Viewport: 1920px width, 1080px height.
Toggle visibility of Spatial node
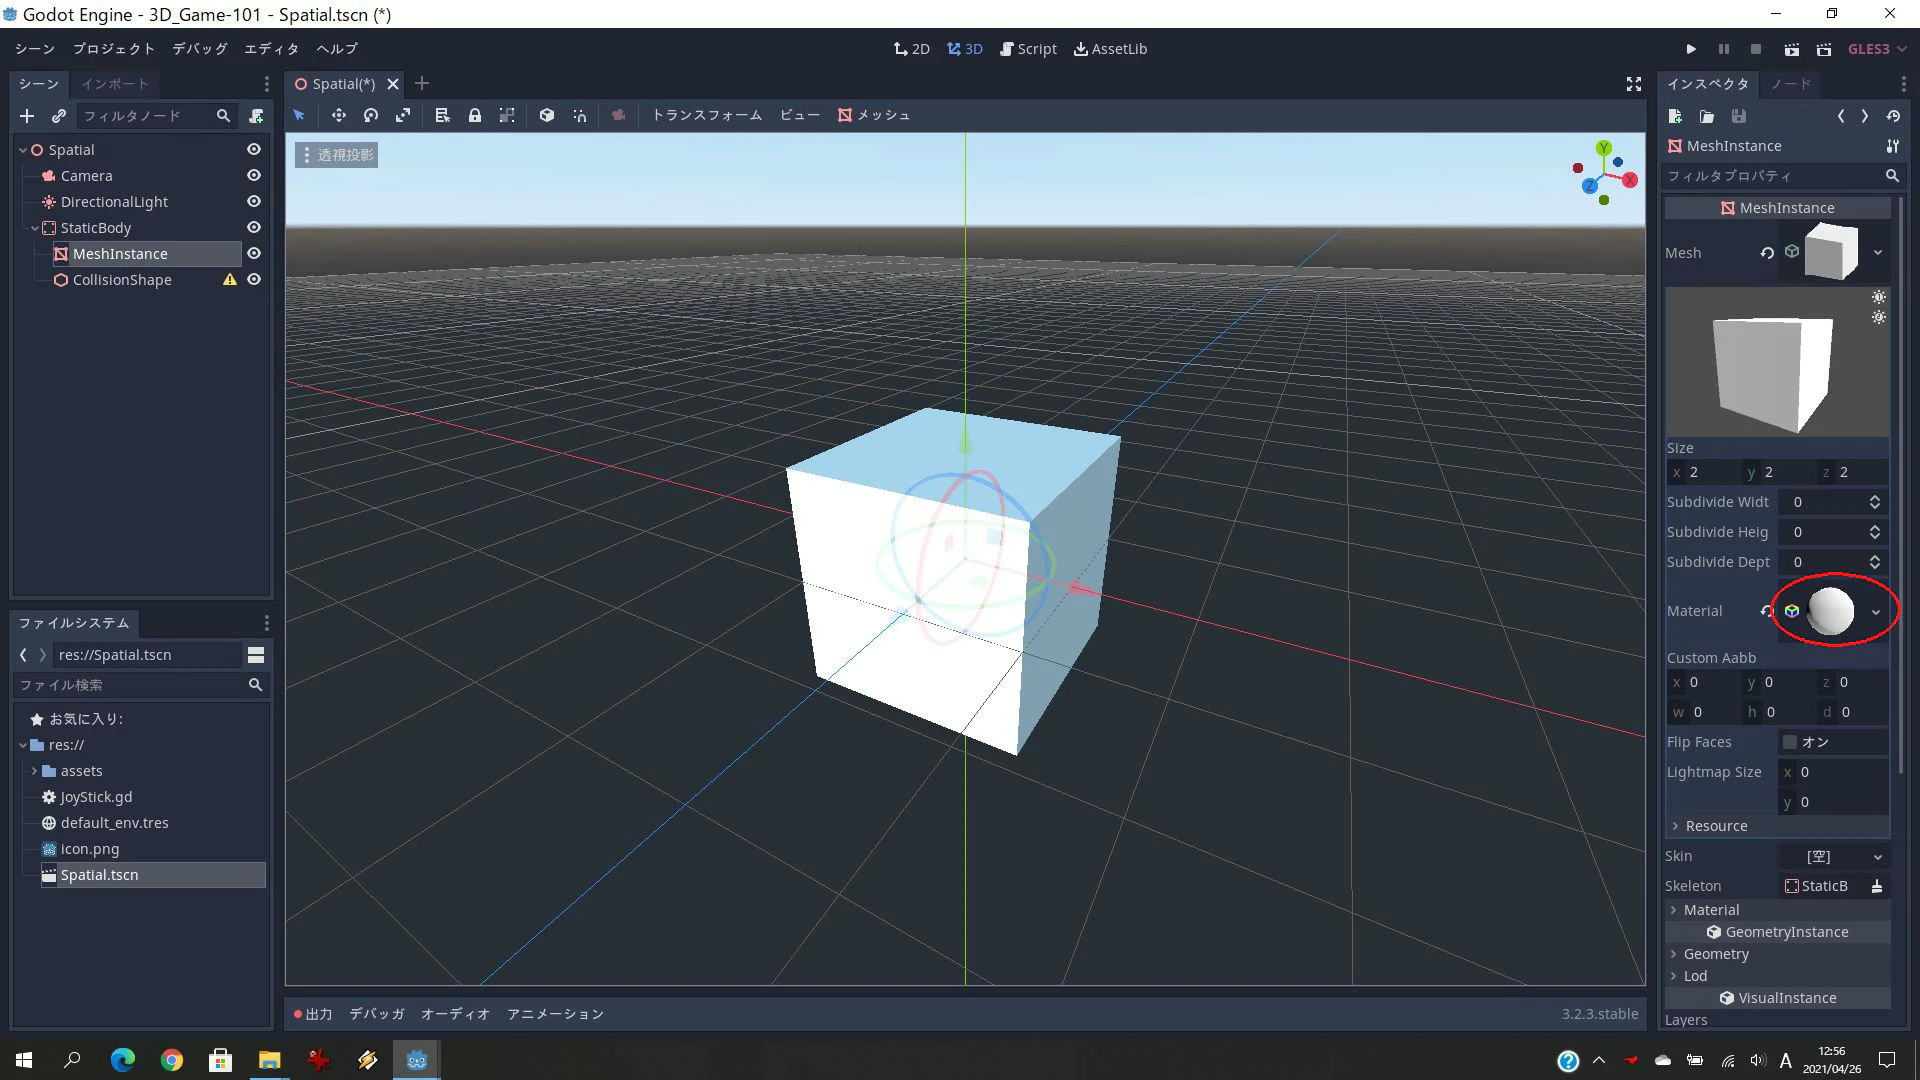254,149
